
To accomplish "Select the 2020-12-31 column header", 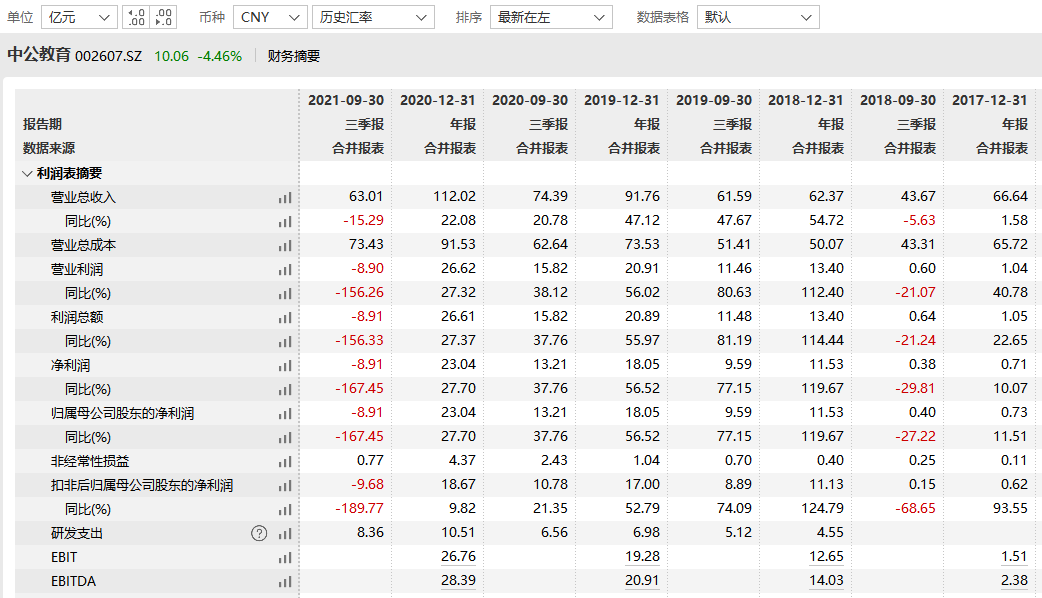I will coord(437,100).
